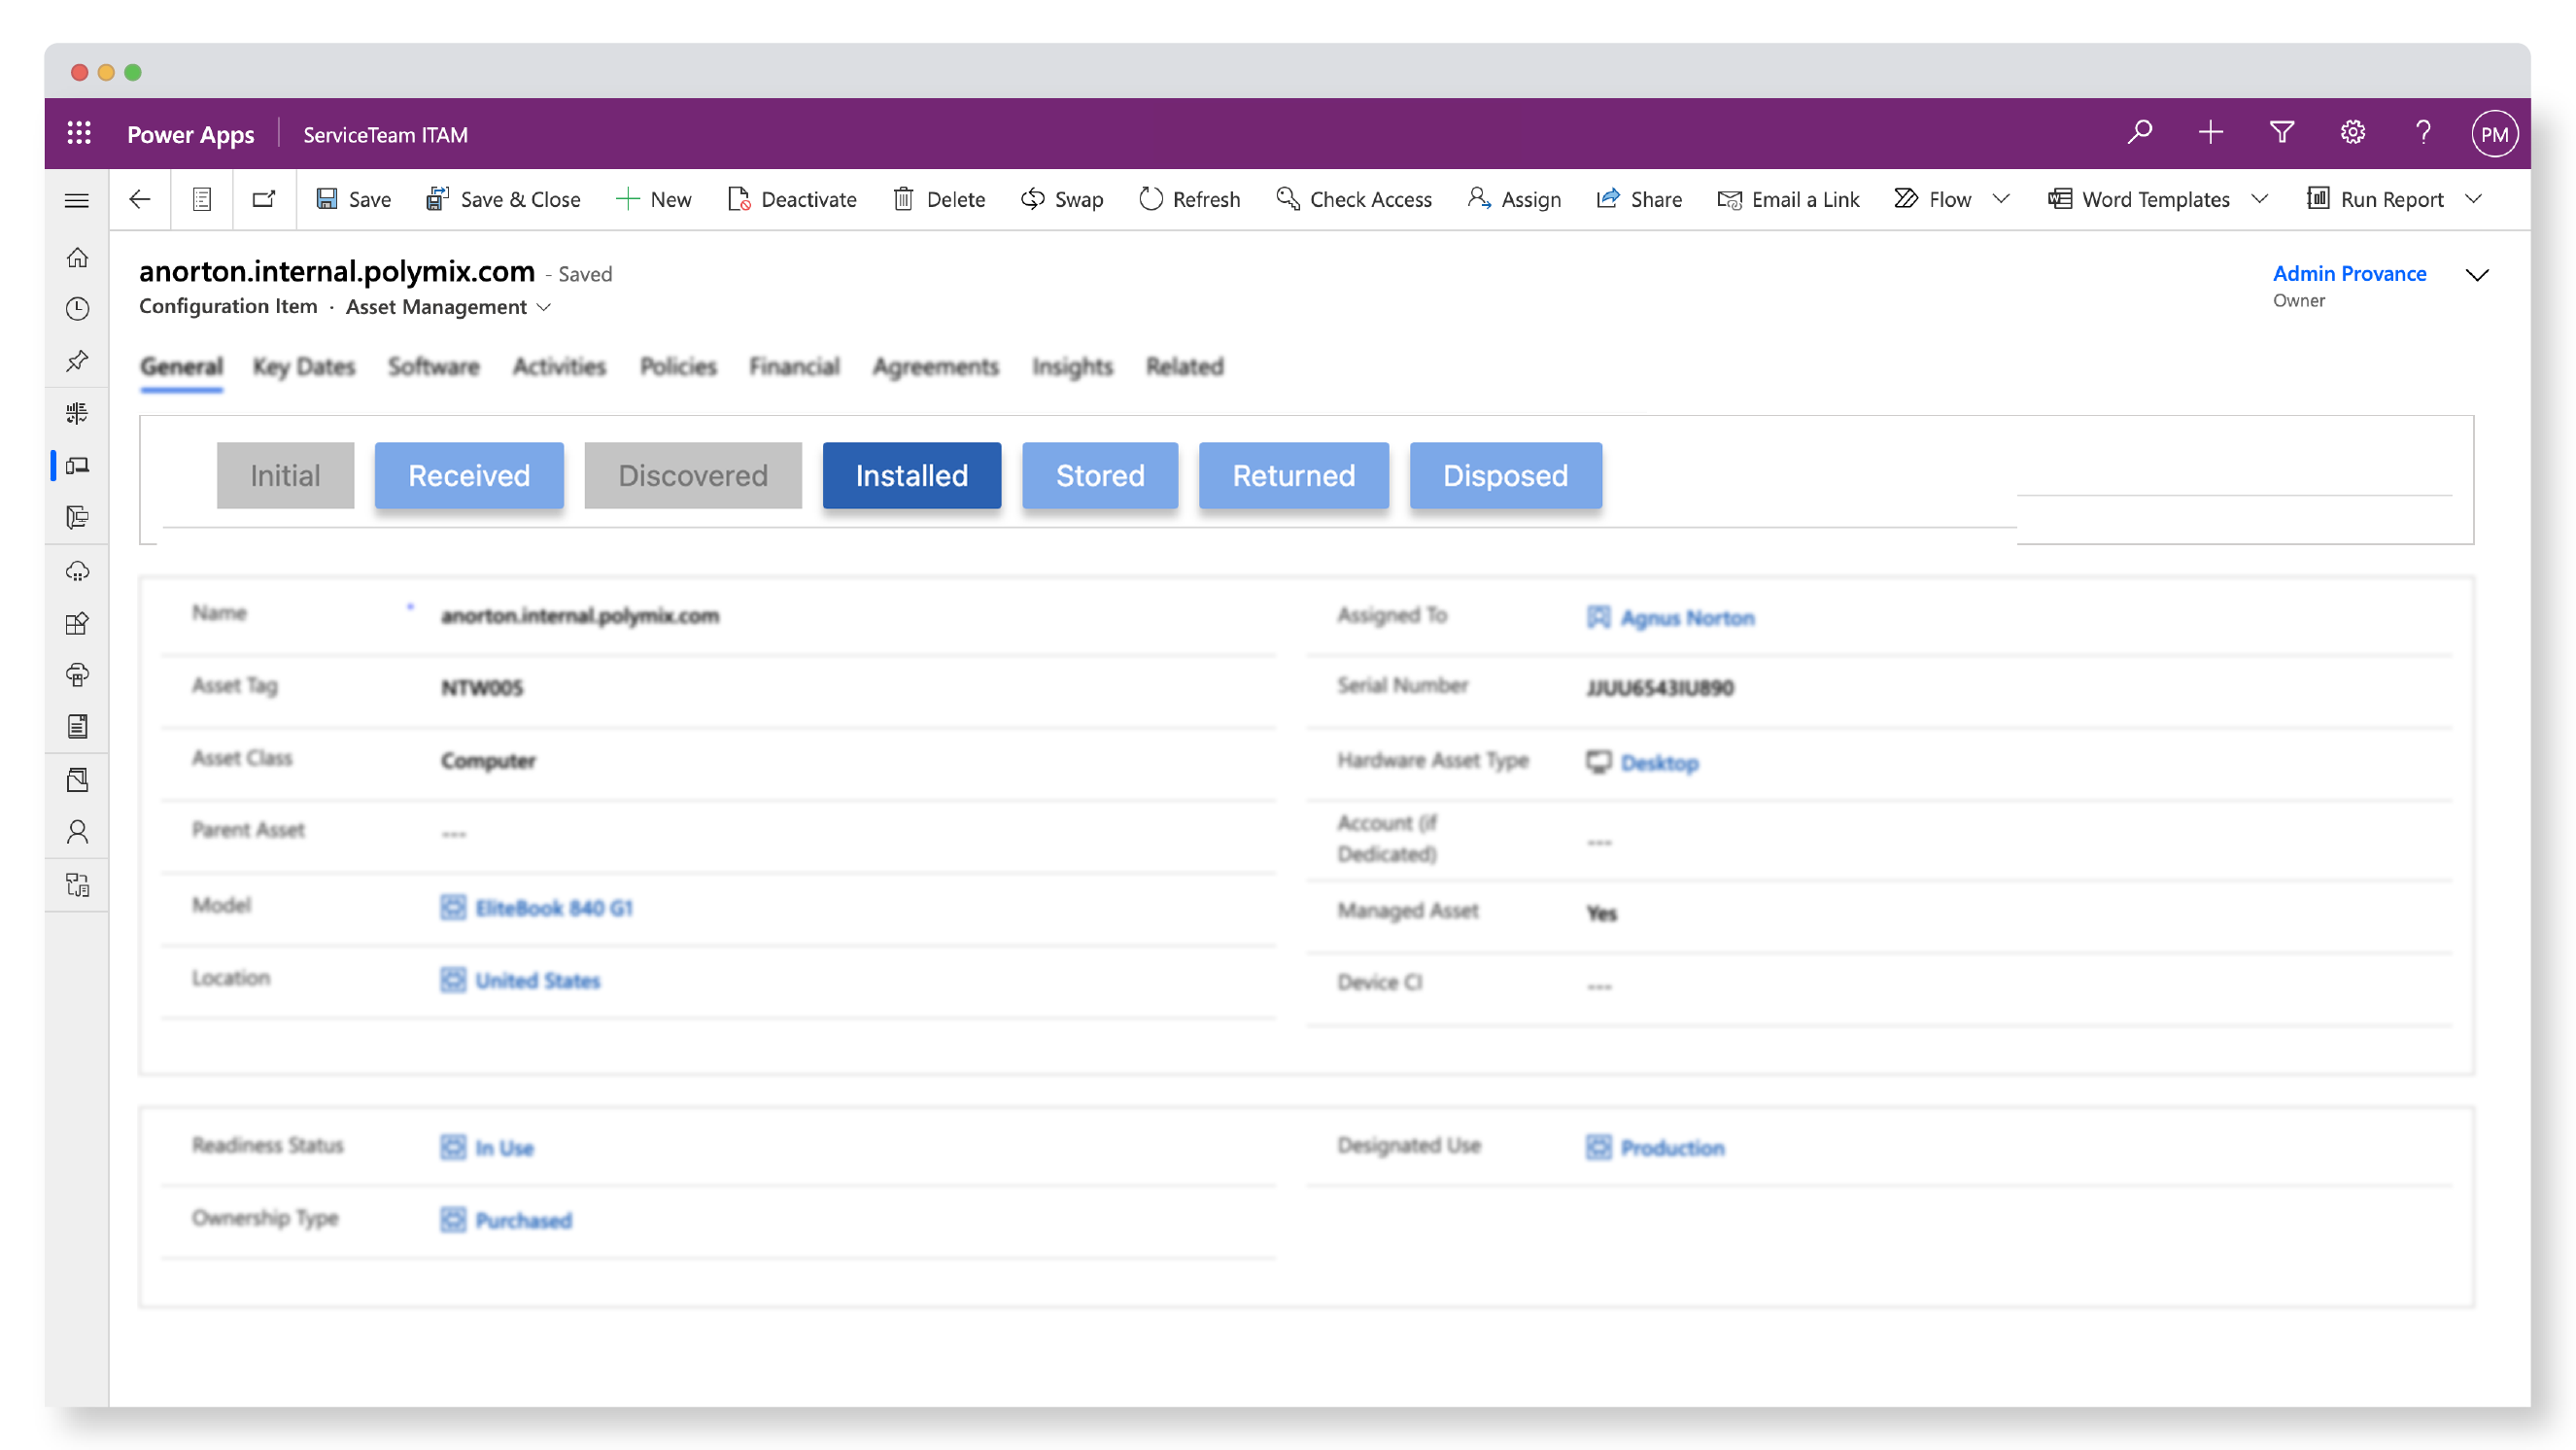Image resolution: width=2576 pixels, height=1450 pixels.
Task: Open Recent items using clock icon
Action: [x=77, y=310]
